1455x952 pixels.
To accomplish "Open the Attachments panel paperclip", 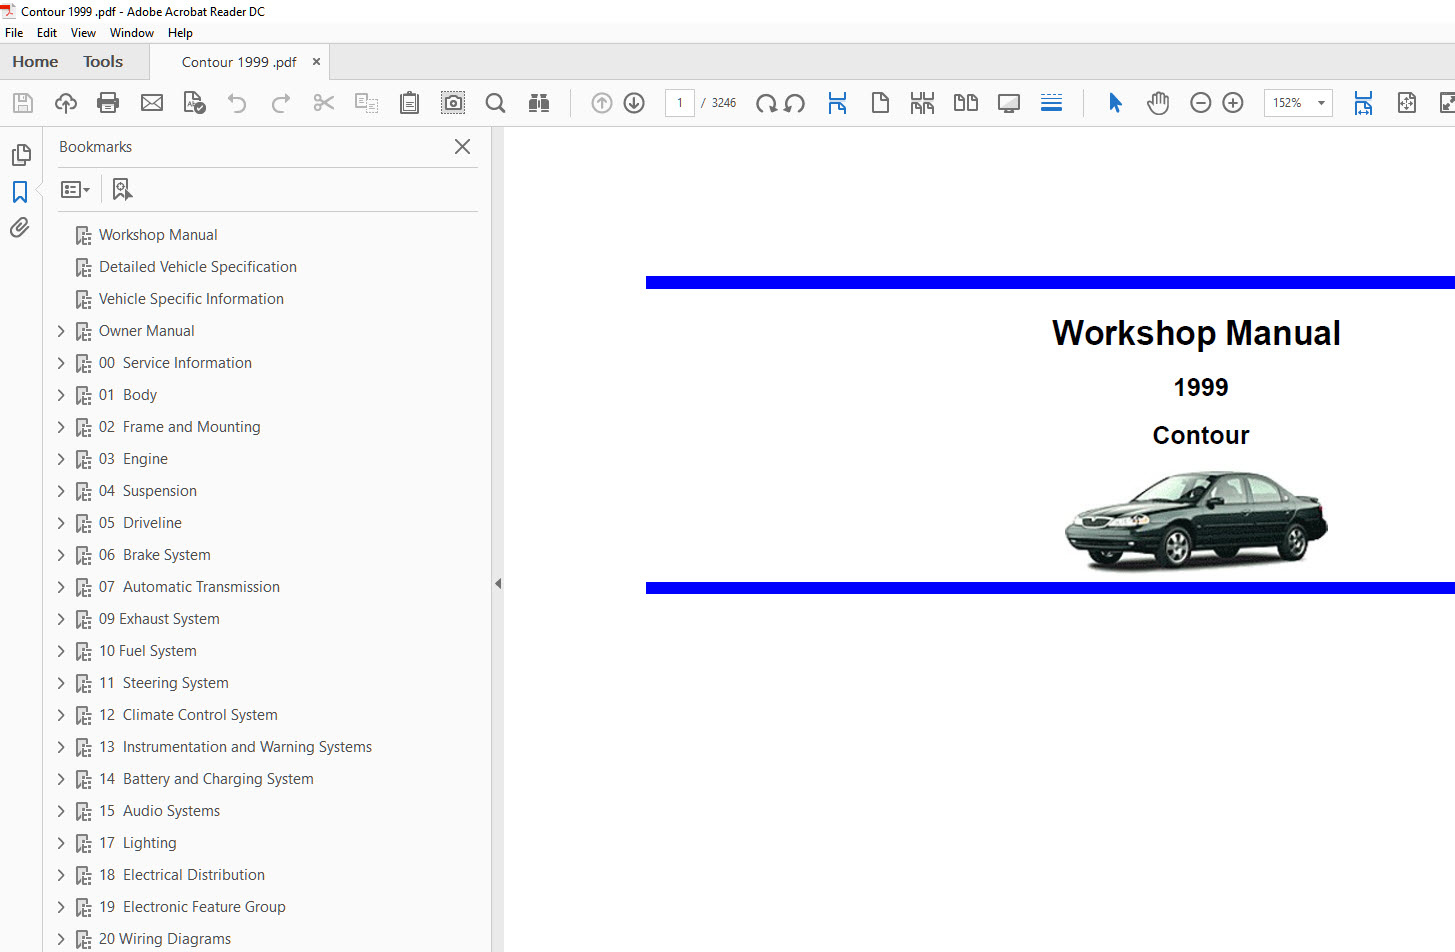I will (20, 228).
